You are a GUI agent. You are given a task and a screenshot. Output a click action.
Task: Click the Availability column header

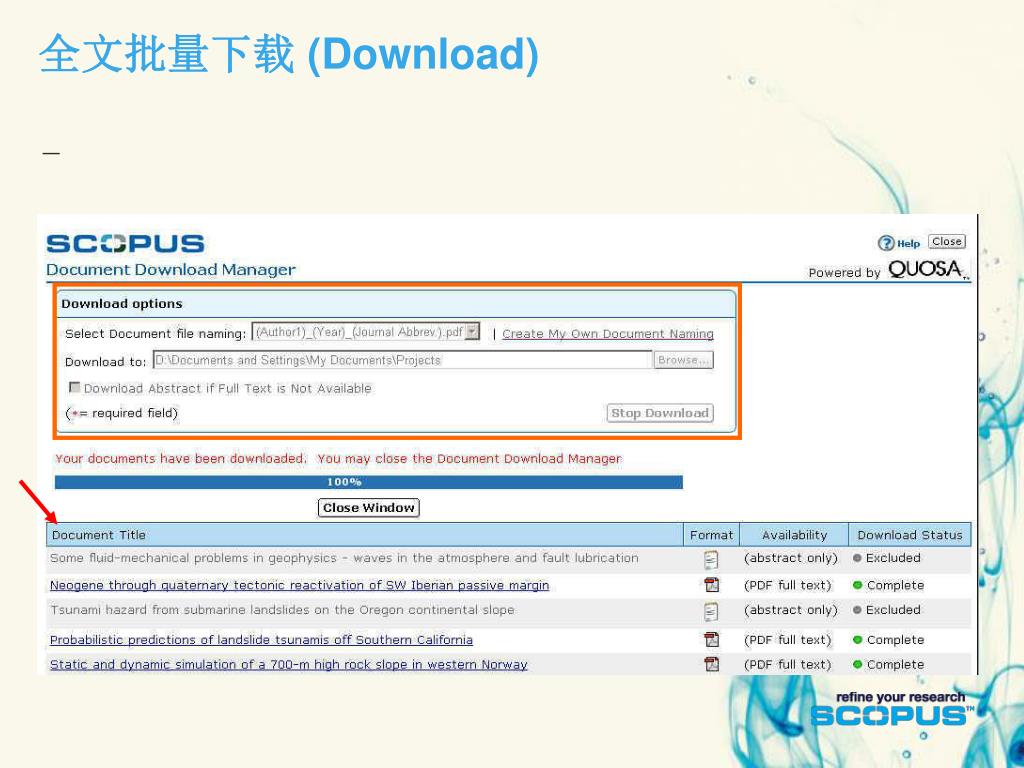click(x=794, y=535)
